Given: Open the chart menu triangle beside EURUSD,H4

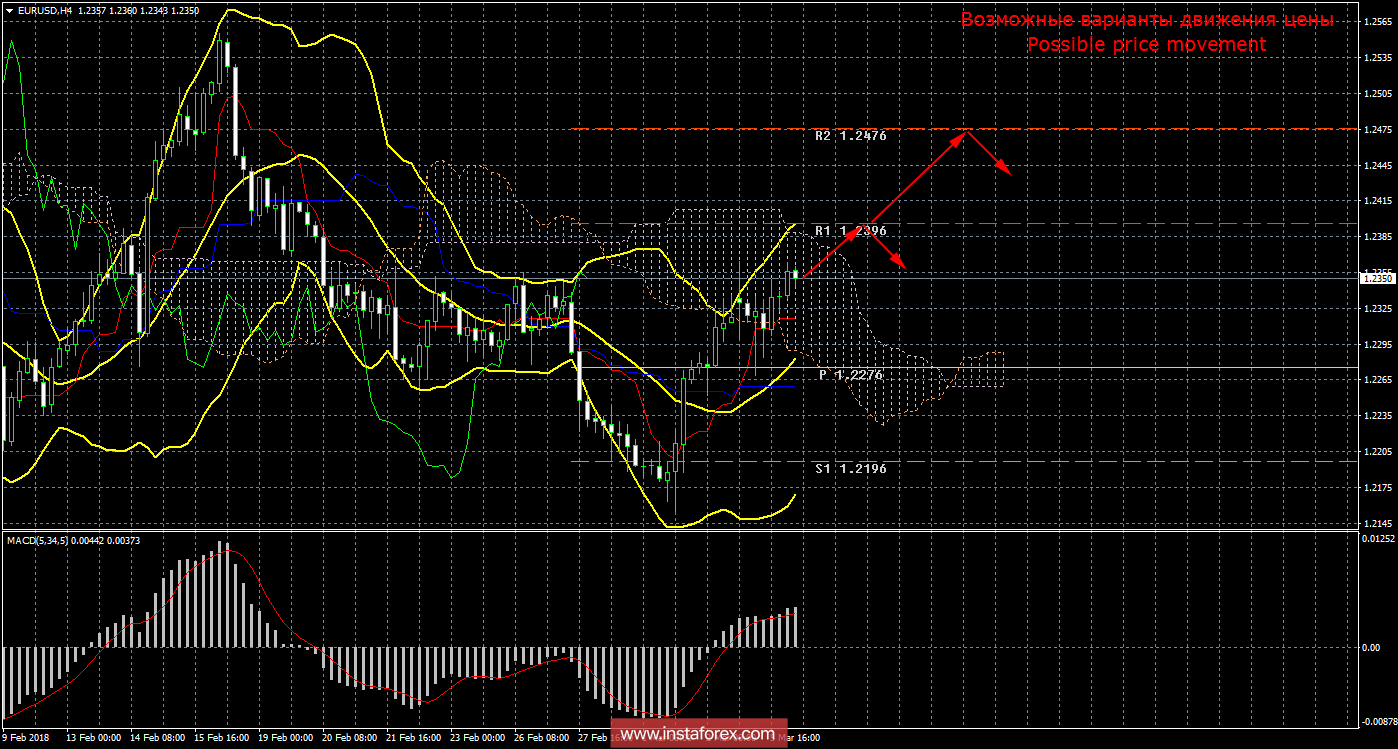Looking at the screenshot, I should pos(9,9).
